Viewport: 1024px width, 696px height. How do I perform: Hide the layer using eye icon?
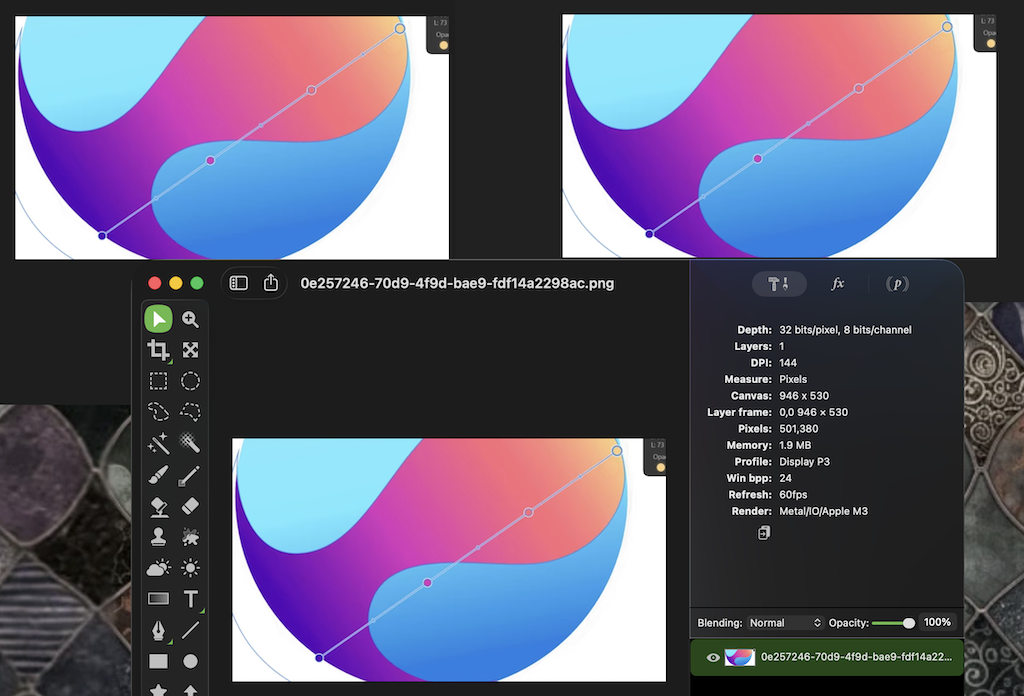(x=713, y=657)
